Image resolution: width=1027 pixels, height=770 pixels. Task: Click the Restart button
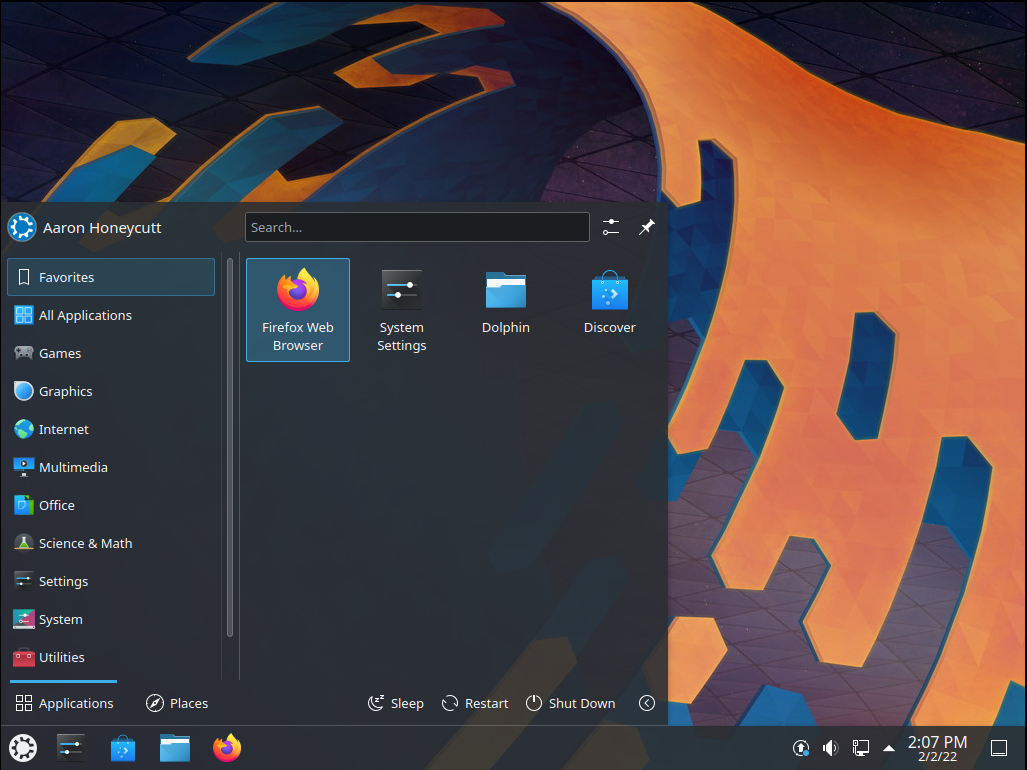point(475,703)
